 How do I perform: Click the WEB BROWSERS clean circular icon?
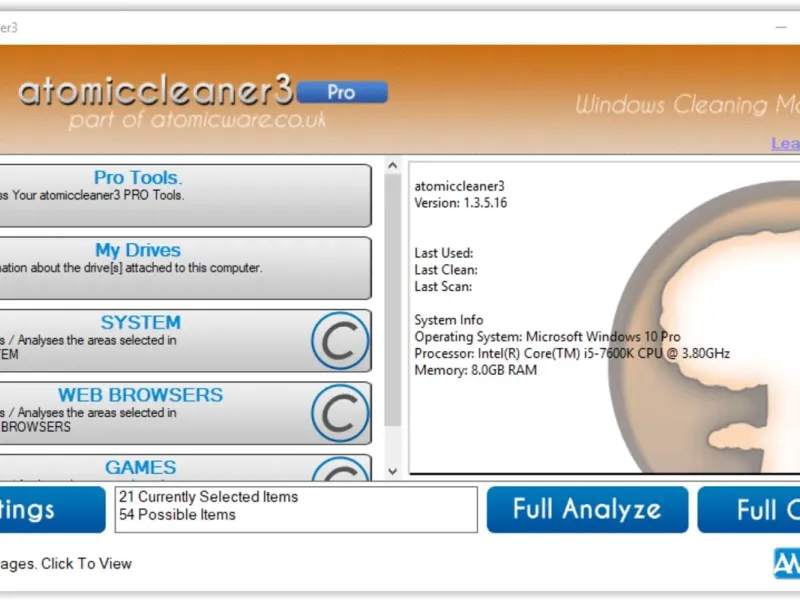[x=340, y=413]
